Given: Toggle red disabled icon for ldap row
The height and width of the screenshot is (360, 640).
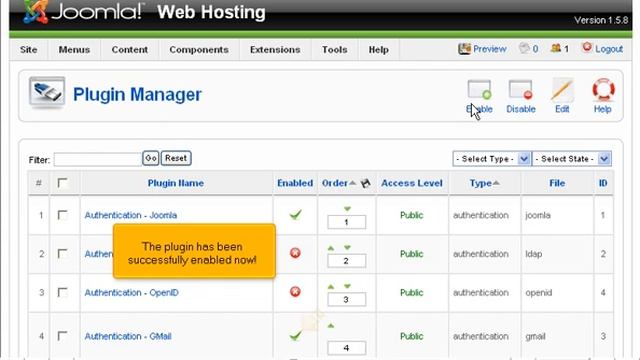Looking at the screenshot, I should click(295, 253).
